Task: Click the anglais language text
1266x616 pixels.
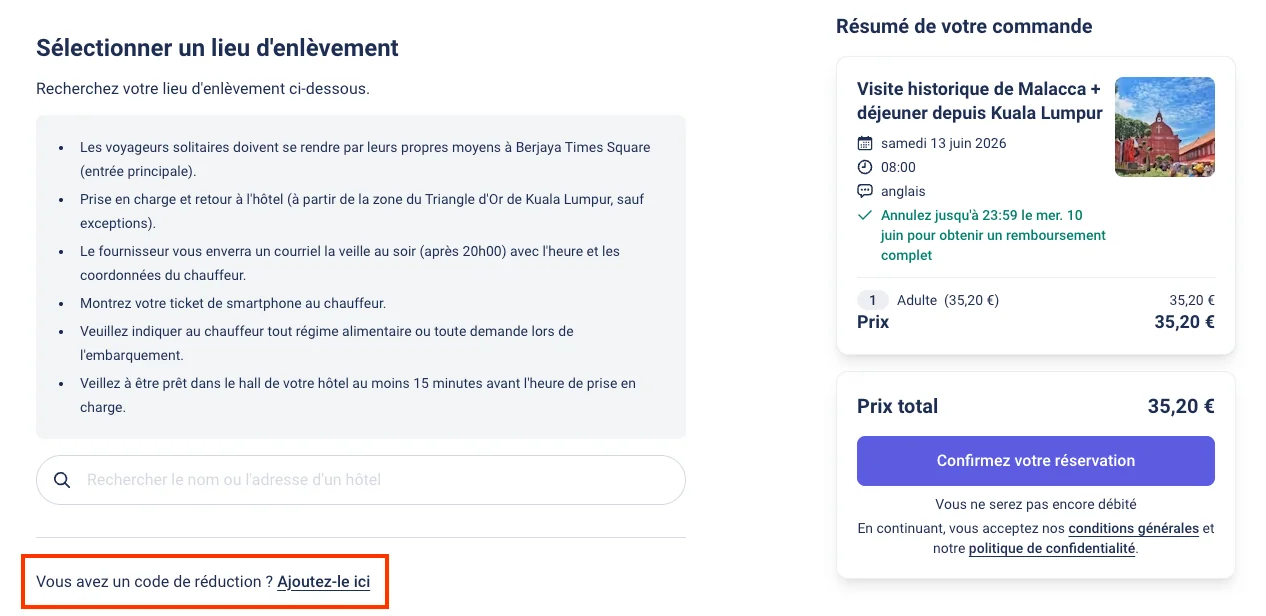Action: point(903,191)
